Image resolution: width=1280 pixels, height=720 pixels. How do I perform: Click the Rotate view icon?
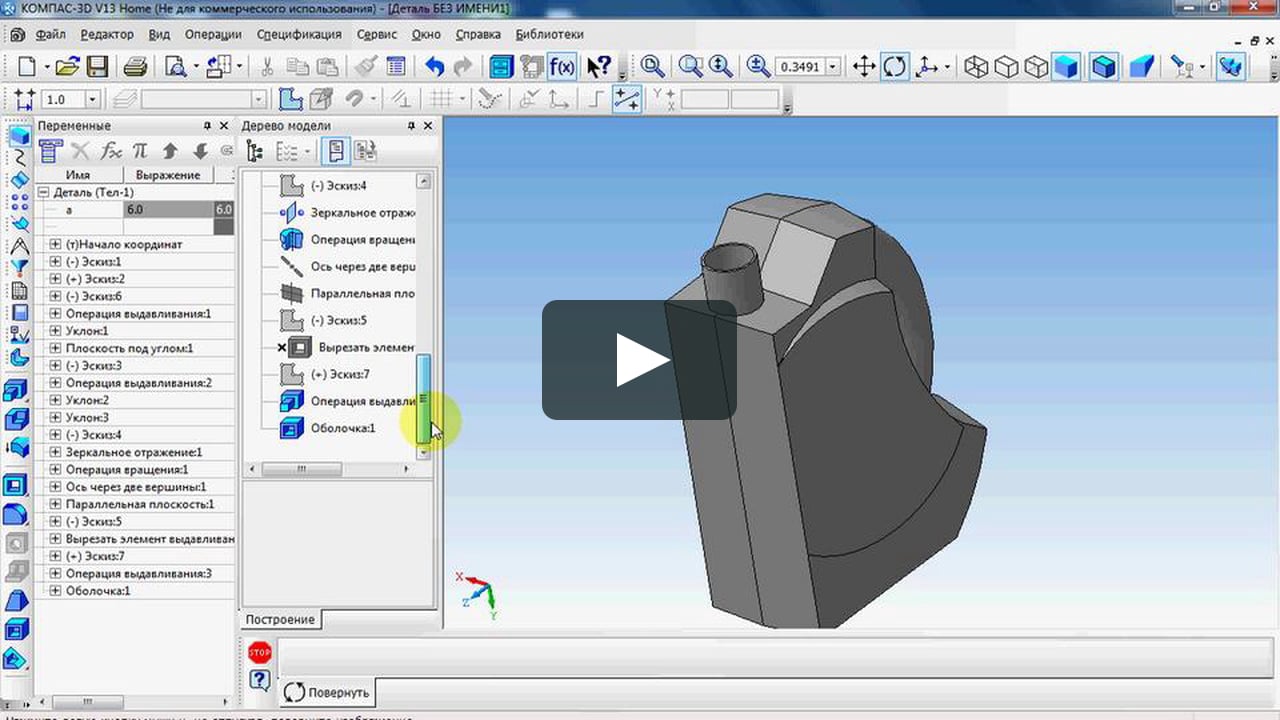point(895,67)
